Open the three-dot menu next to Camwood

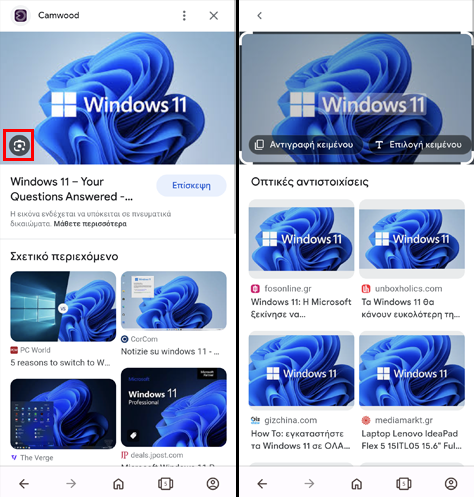184,15
